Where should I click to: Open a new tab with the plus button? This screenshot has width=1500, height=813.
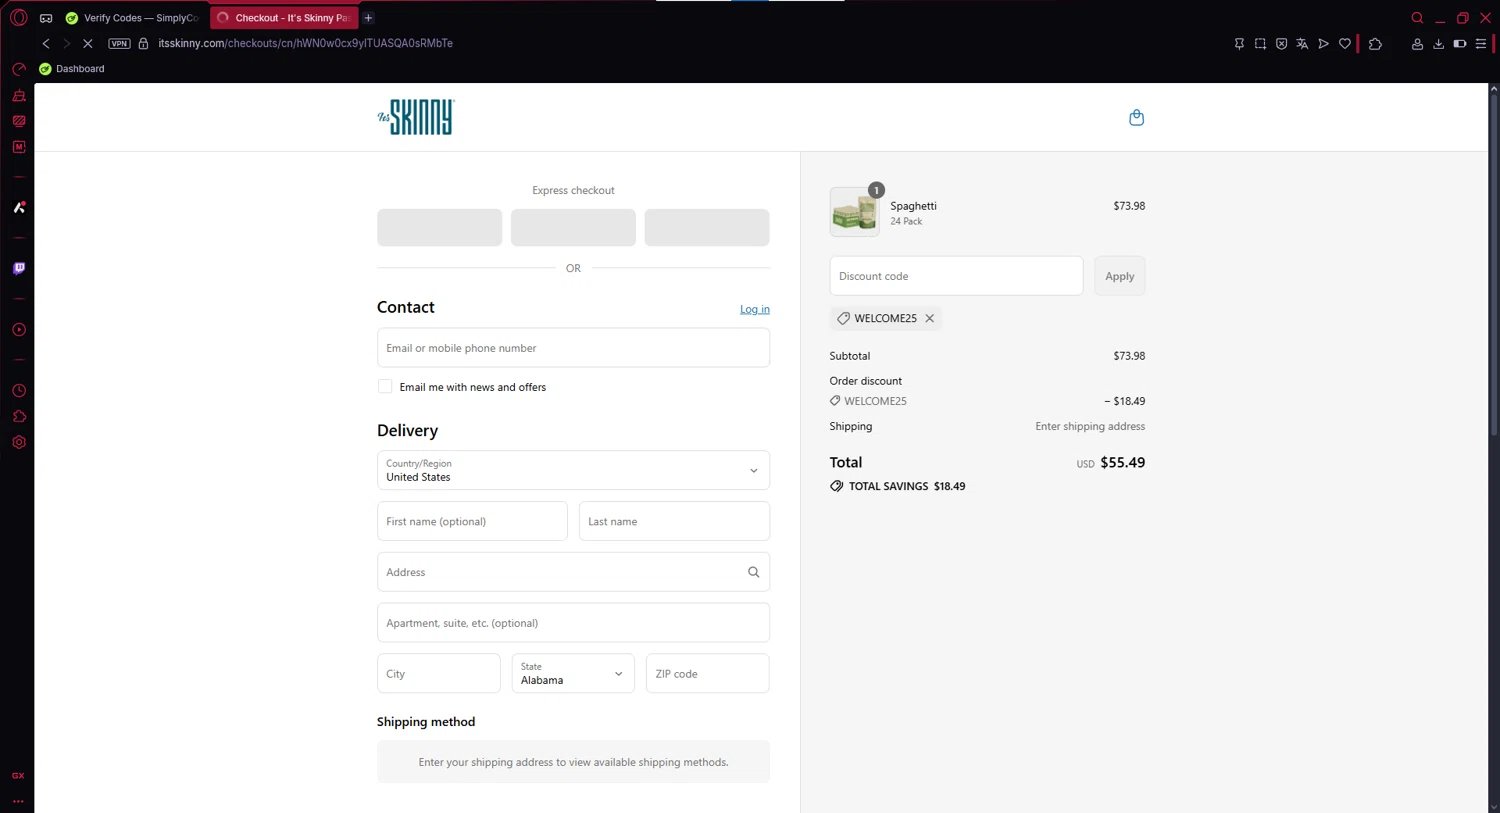(368, 18)
